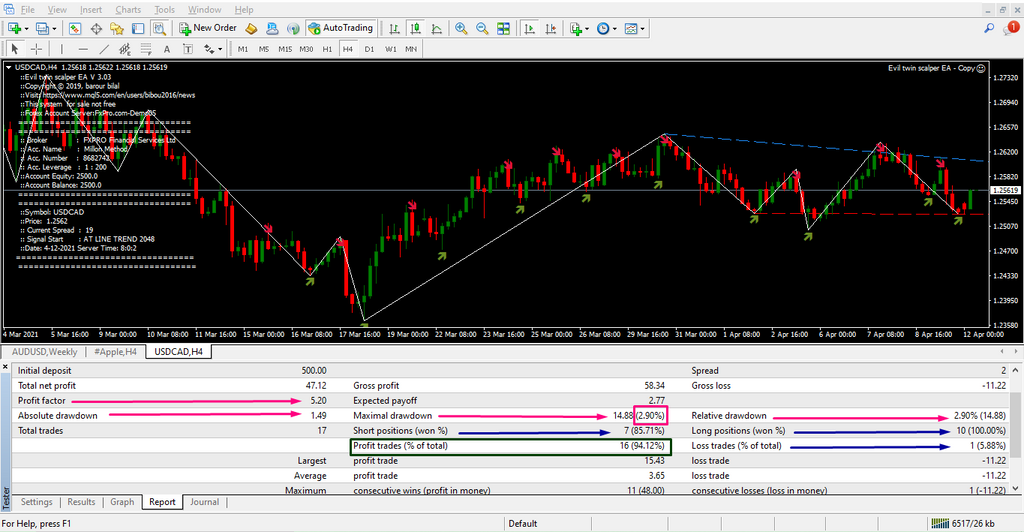Select the Equidistant Channel tool
The width and height of the screenshot is (1024, 532).
click(x=125, y=49)
